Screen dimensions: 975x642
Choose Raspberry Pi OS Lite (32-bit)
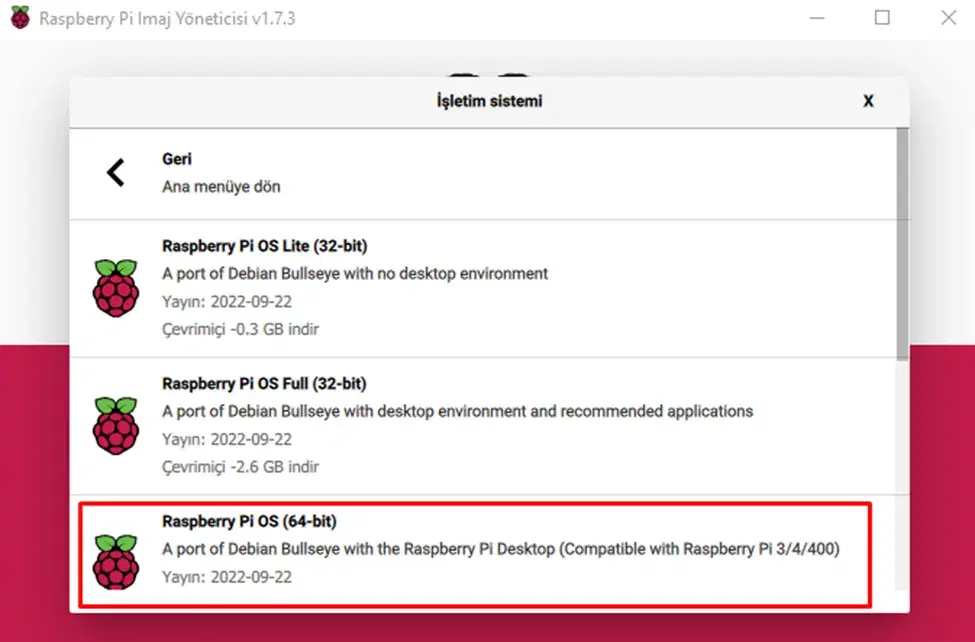tap(484, 288)
